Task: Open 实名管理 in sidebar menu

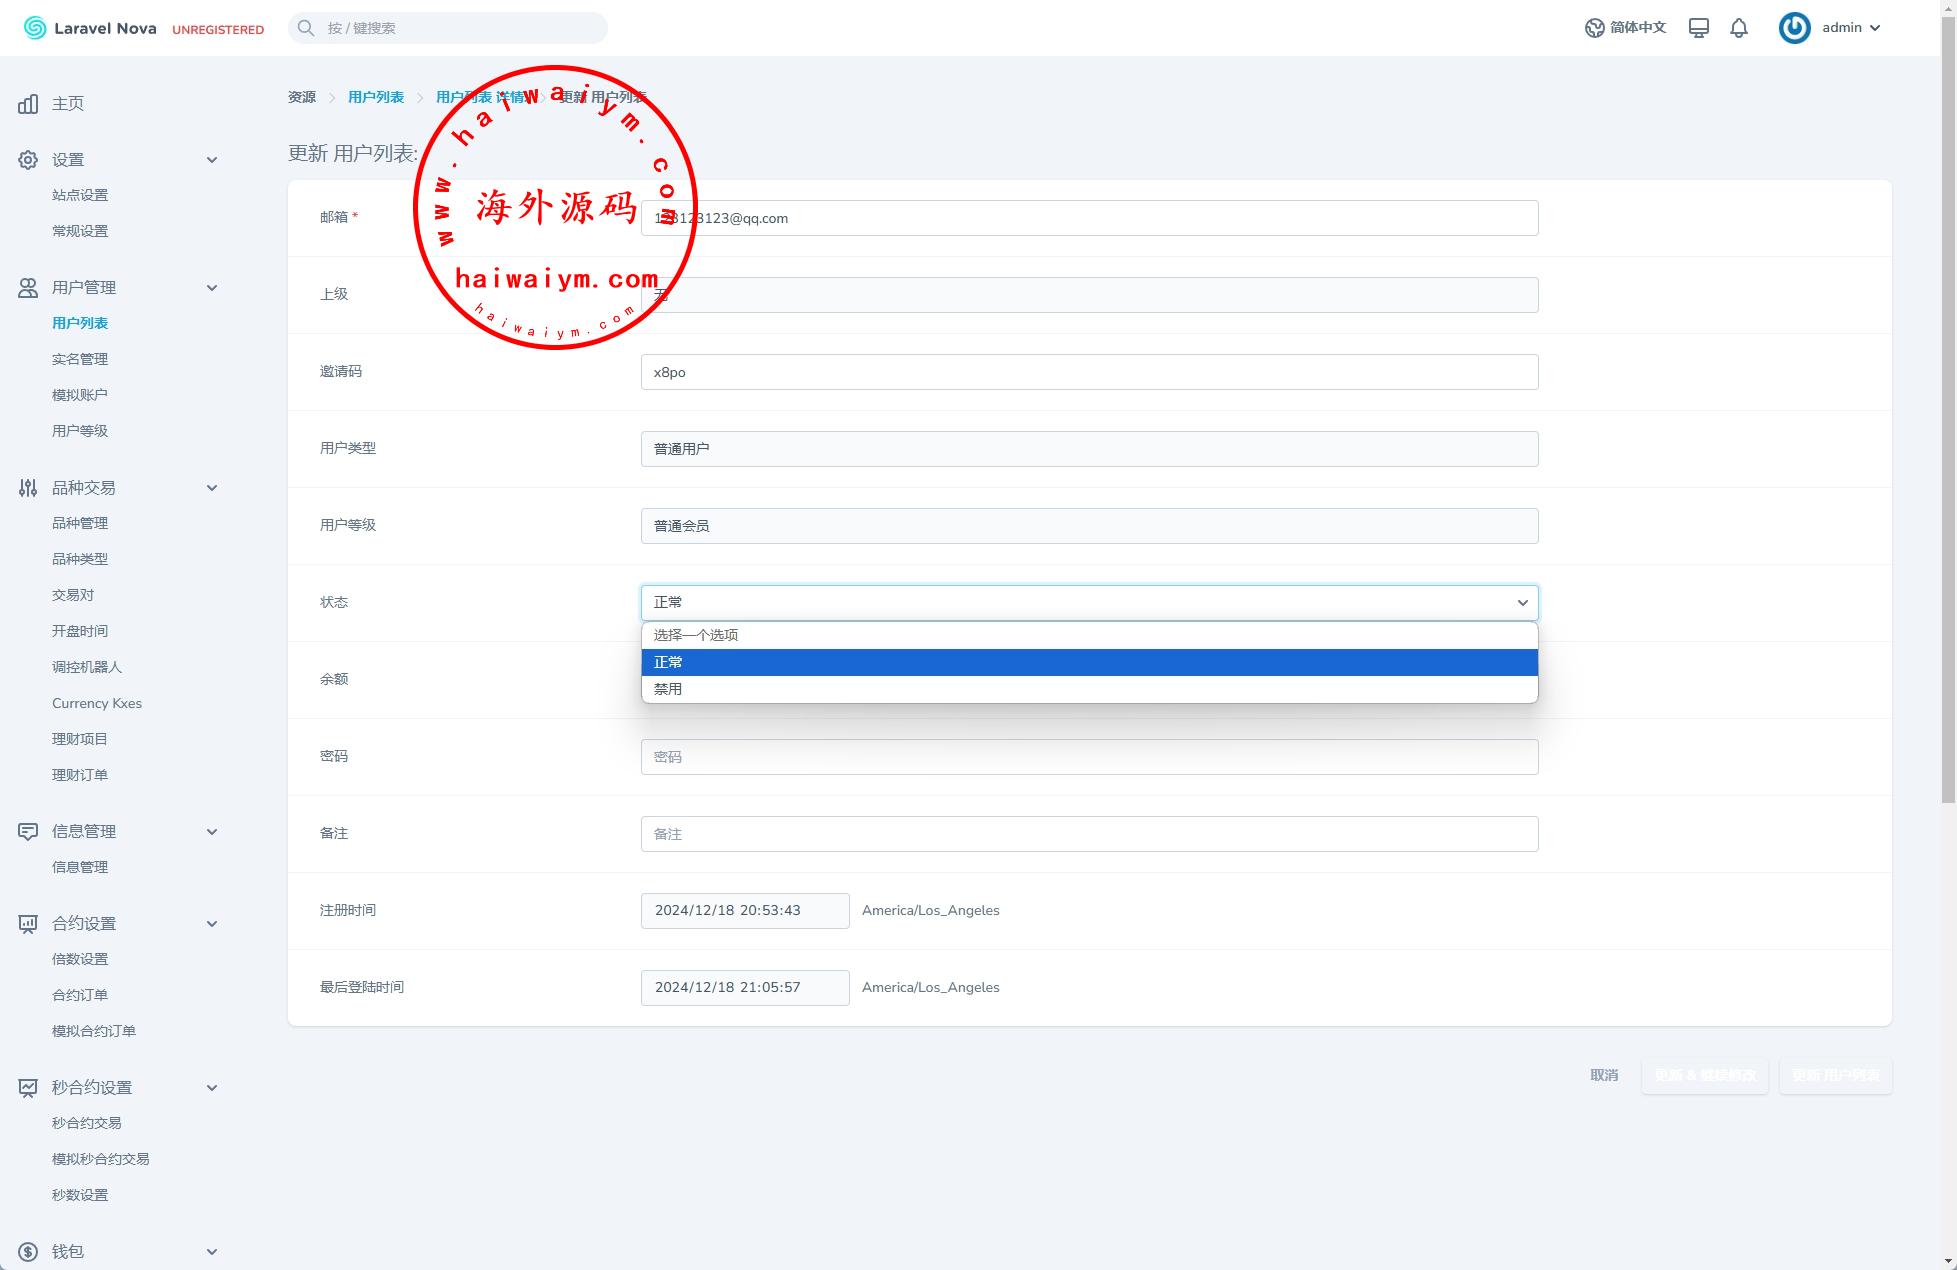Action: point(80,359)
